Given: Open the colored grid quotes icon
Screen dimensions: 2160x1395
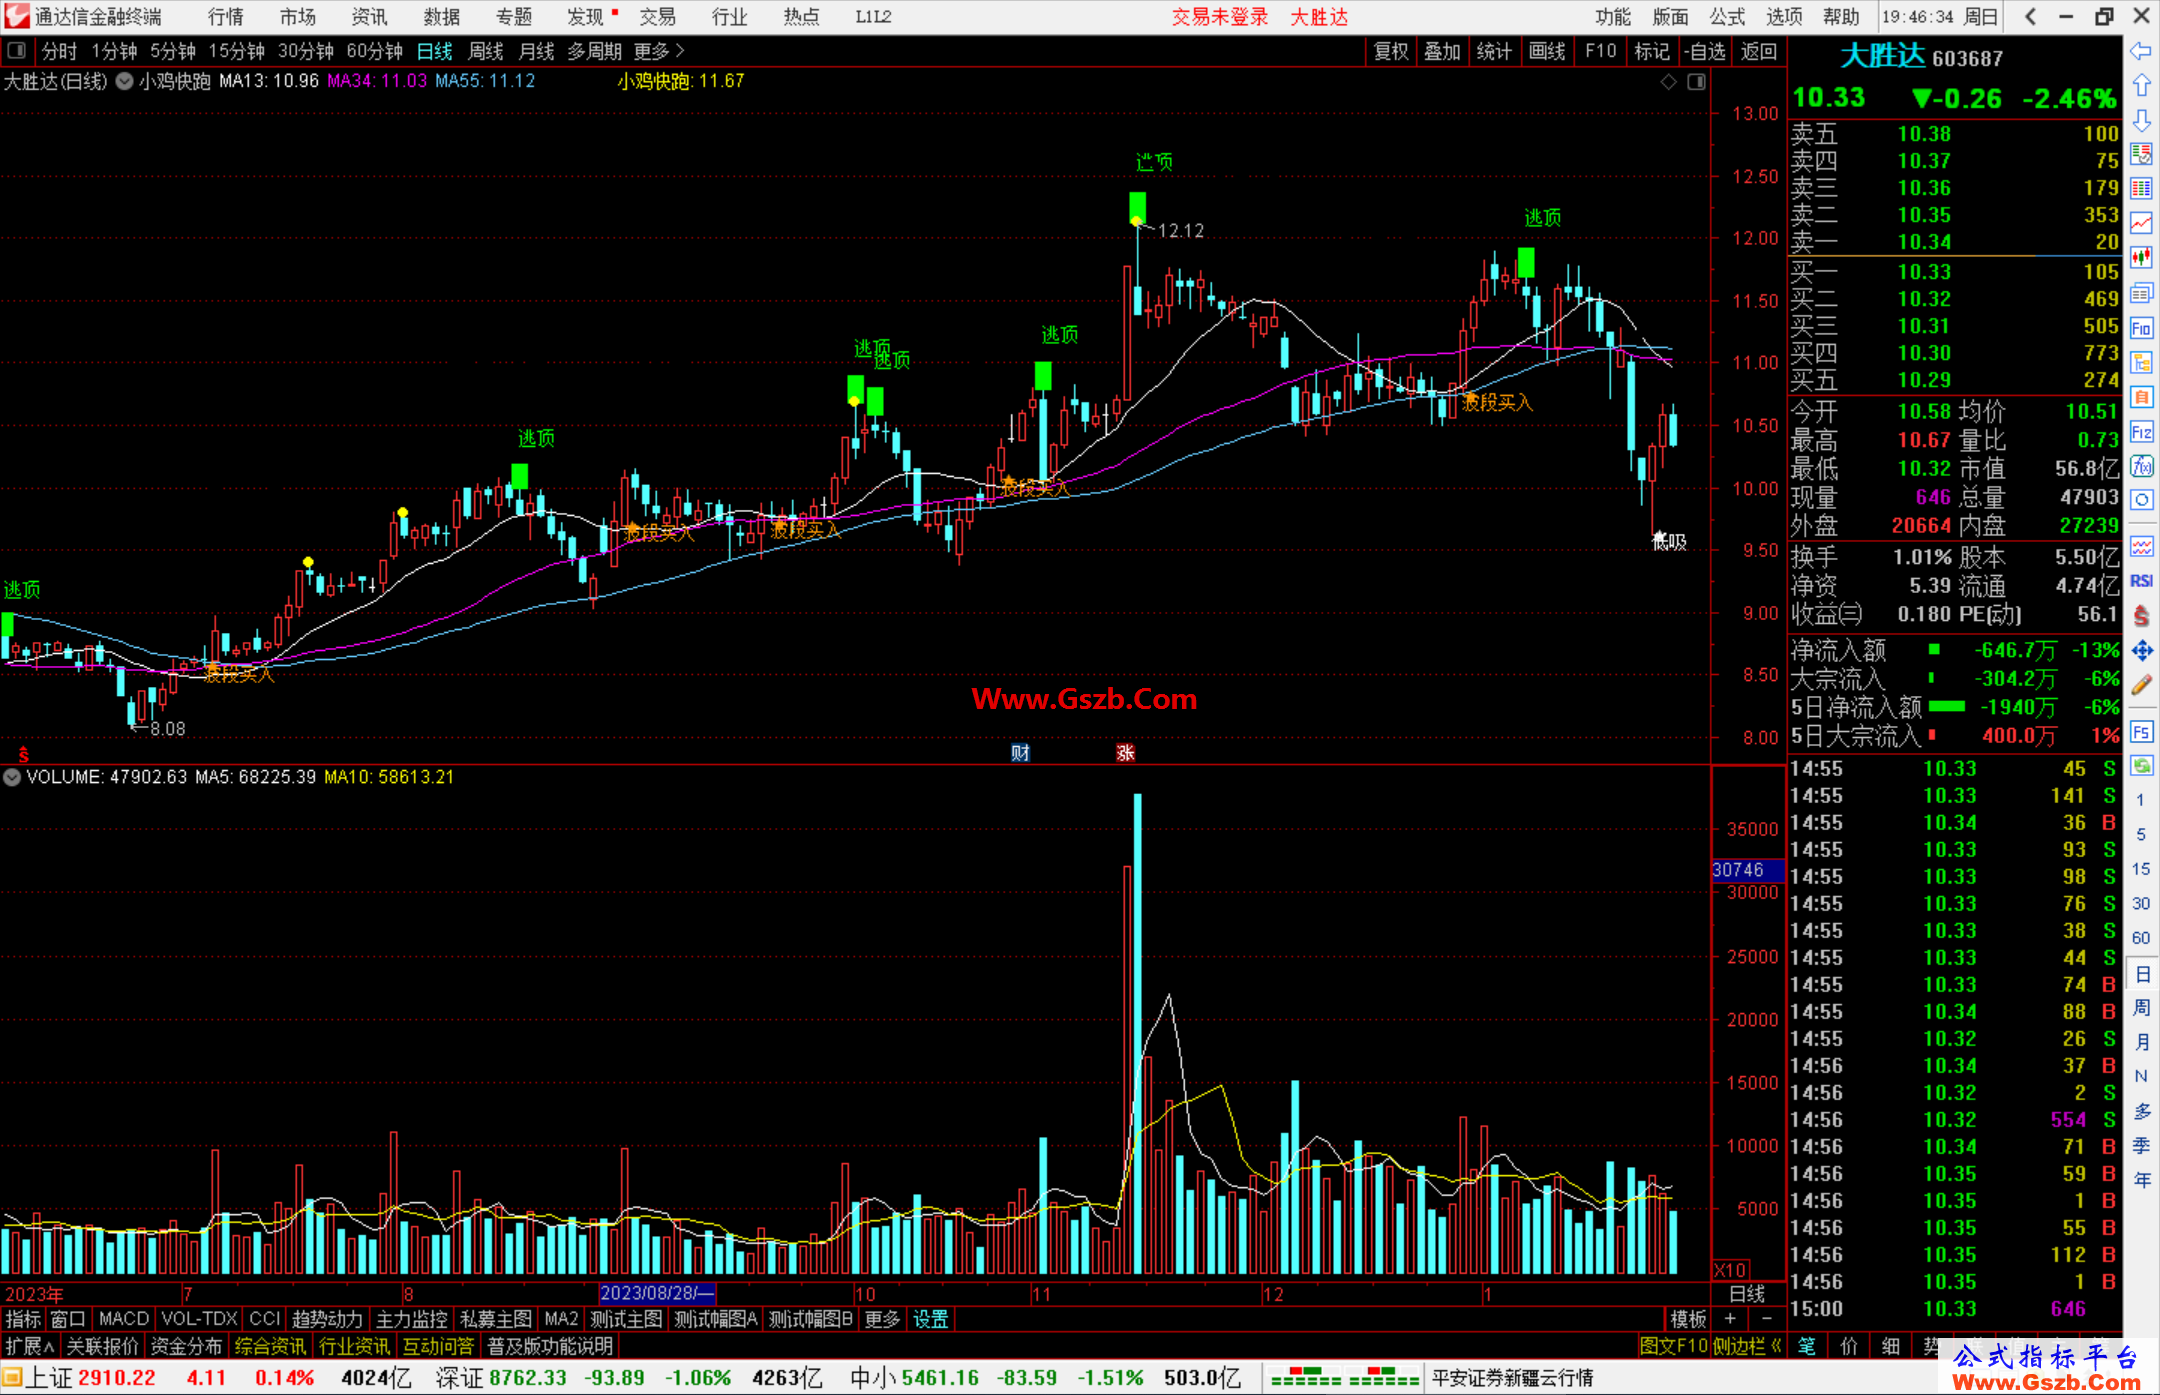Looking at the screenshot, I should (x=2141, y=189).
